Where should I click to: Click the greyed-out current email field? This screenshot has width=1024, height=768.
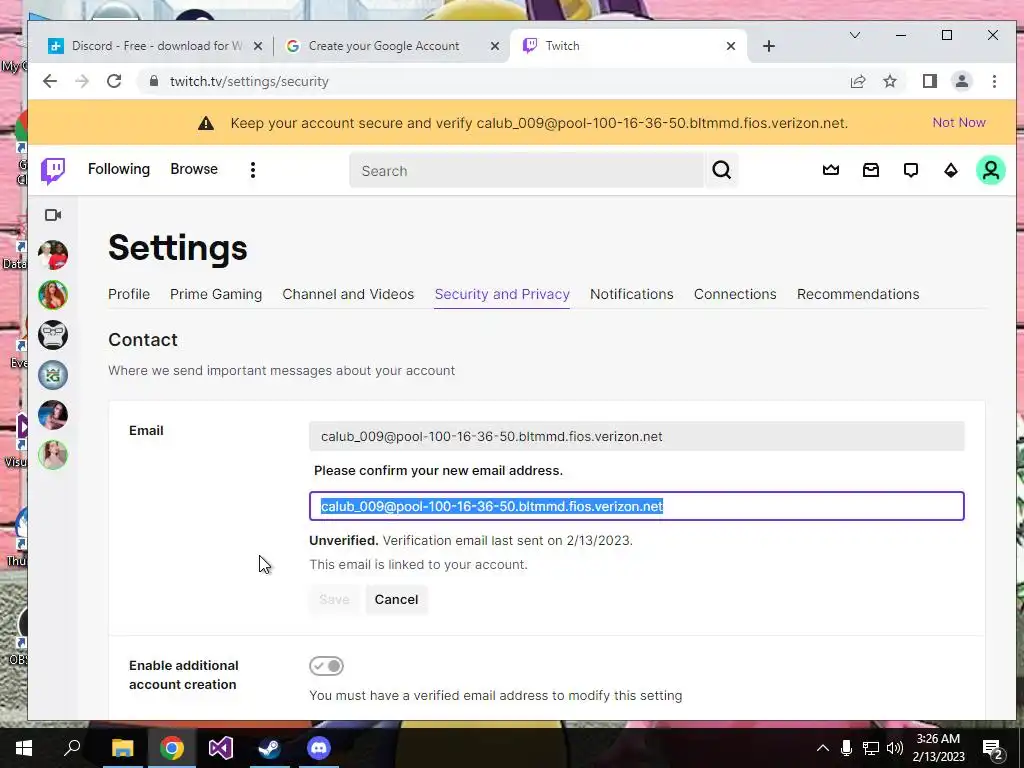point(637,436)
